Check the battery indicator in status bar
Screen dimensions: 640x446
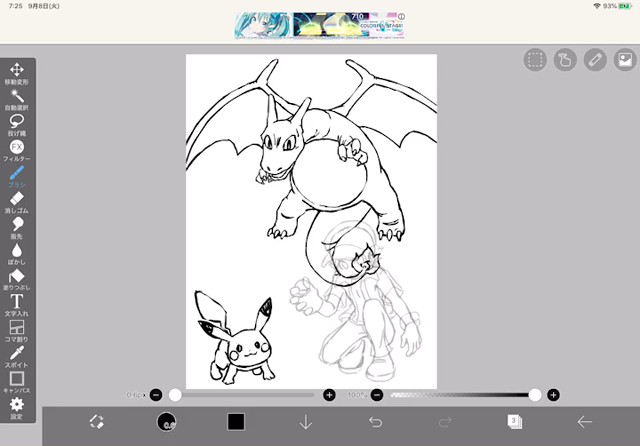(x=625, y=6)
